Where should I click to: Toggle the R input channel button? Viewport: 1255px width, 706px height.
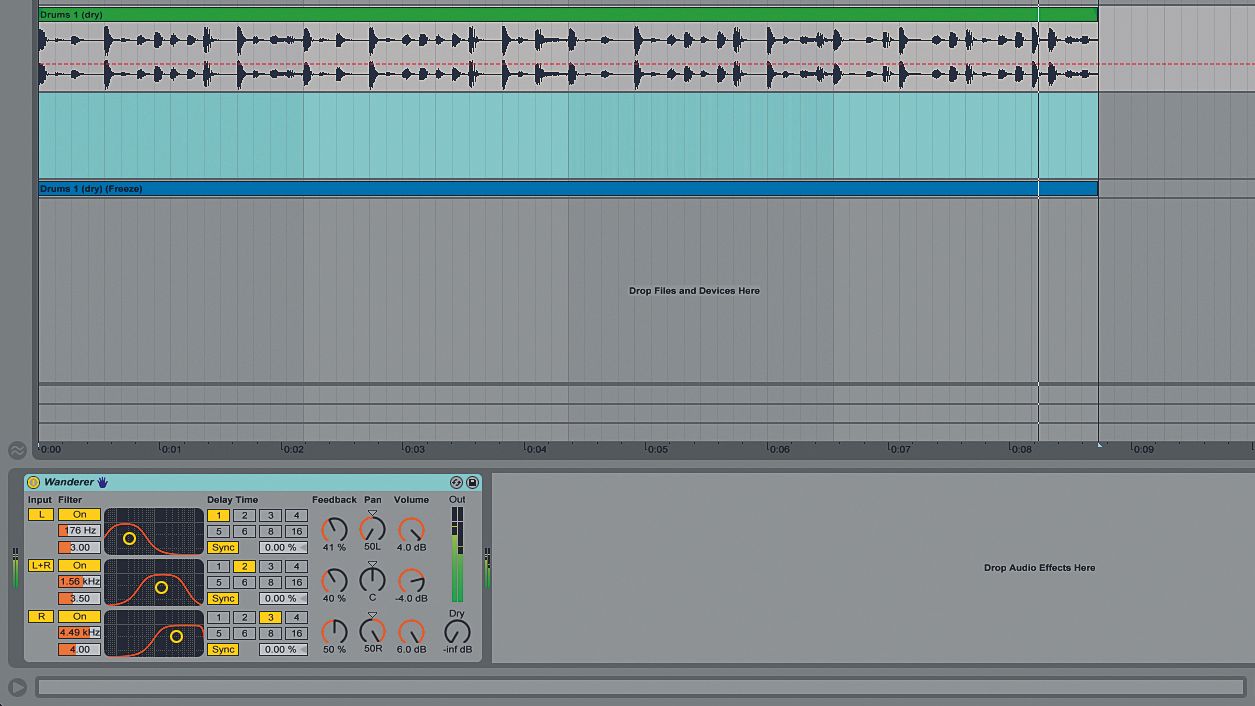point(40,617)
